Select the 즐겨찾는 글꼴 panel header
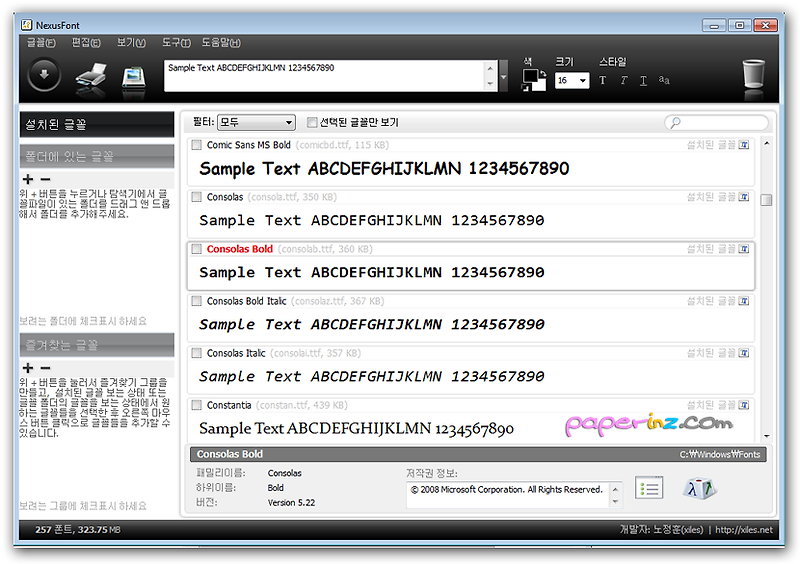This screenshot has height=564, width=800. tap(97, 345)
